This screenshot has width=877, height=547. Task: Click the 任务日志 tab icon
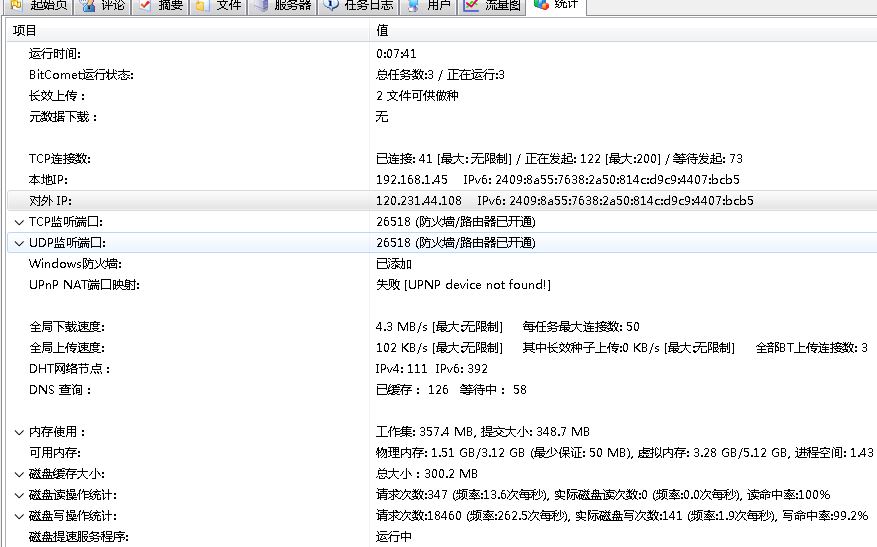(x=331, y=5)
